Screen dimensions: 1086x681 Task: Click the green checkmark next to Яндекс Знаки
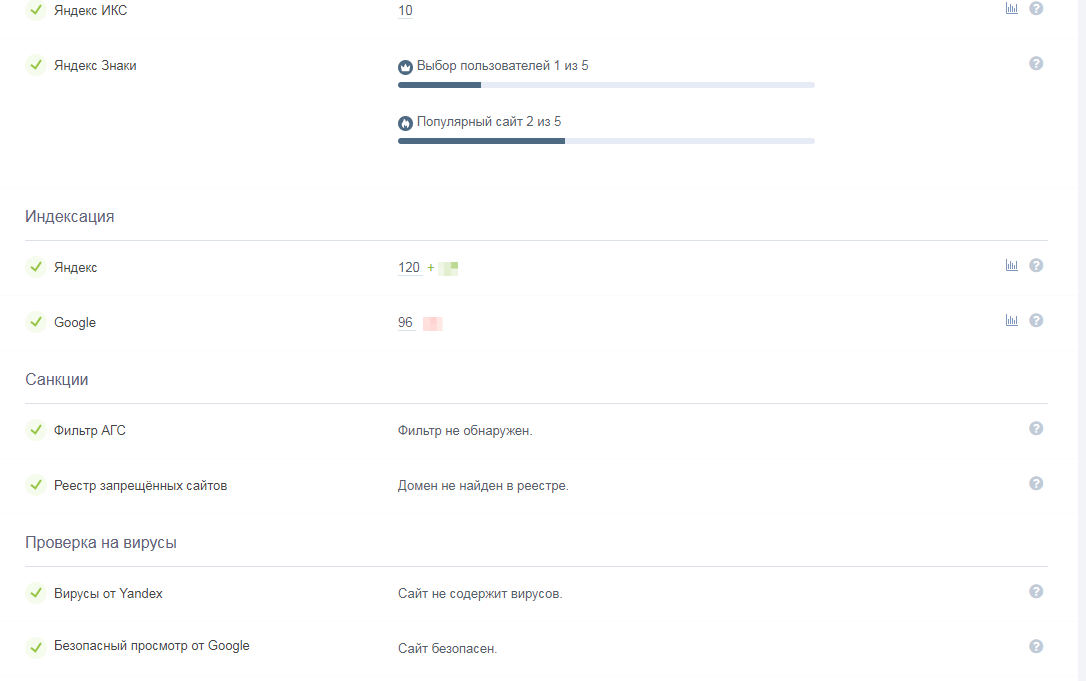tap(36, 65)
